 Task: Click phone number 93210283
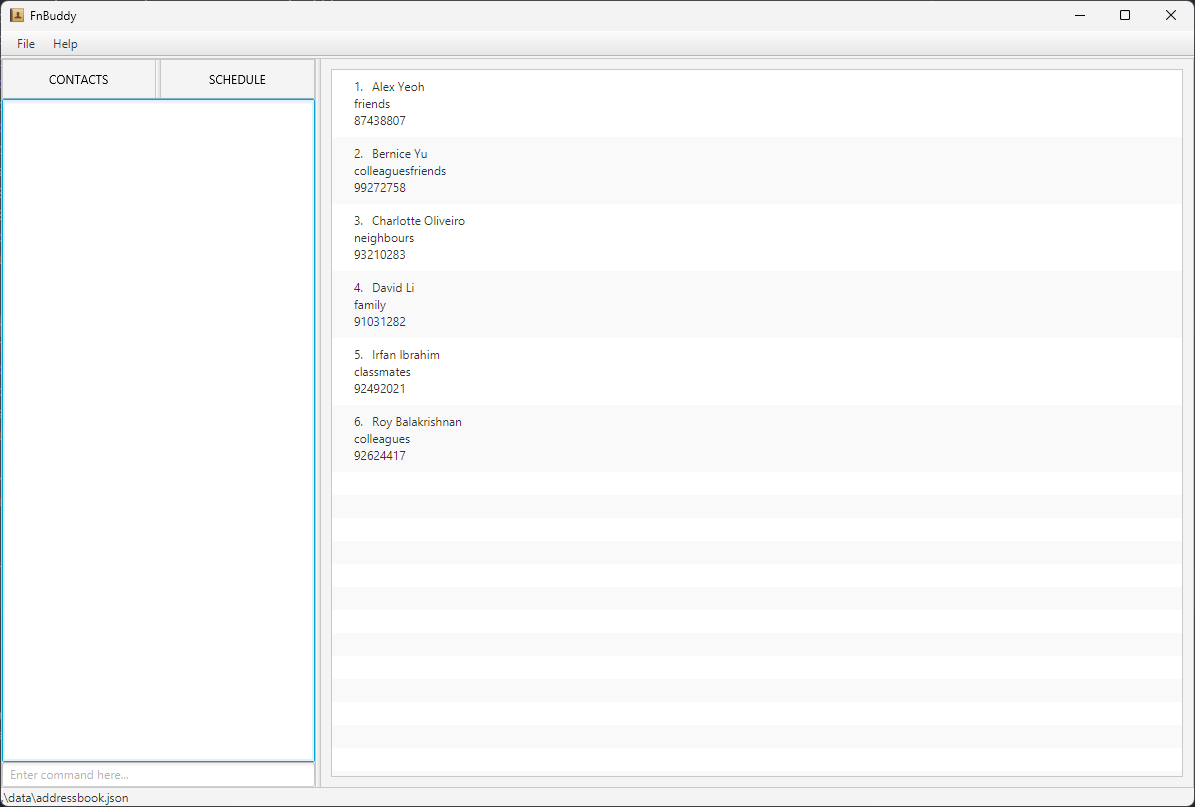click(380, 255)
